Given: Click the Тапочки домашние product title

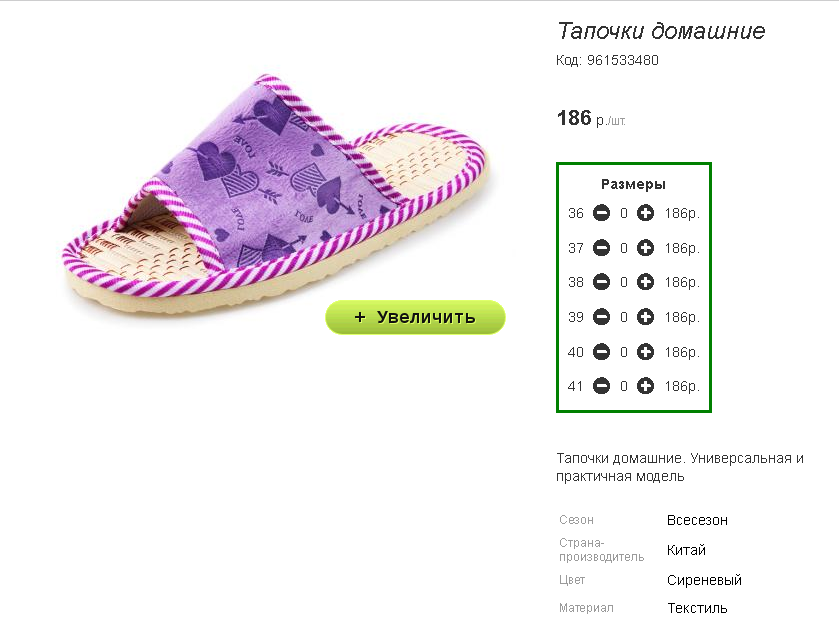Looking at the screenshot, I should 661,31.
